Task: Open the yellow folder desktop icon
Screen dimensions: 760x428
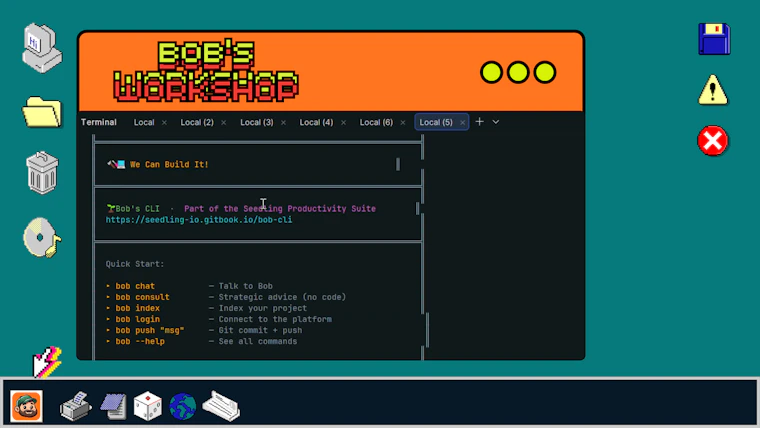Action: click(42, 112)
